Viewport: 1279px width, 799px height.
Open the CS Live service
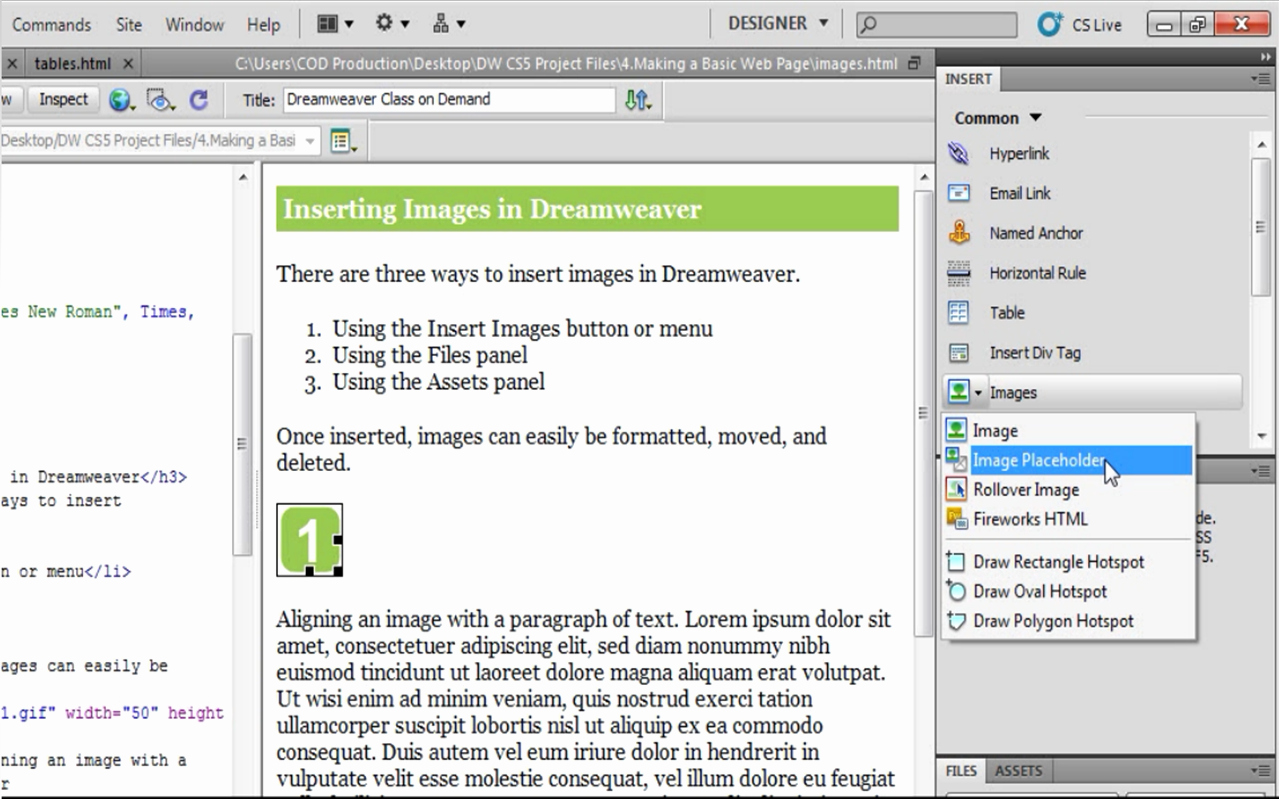[1080, 24]
